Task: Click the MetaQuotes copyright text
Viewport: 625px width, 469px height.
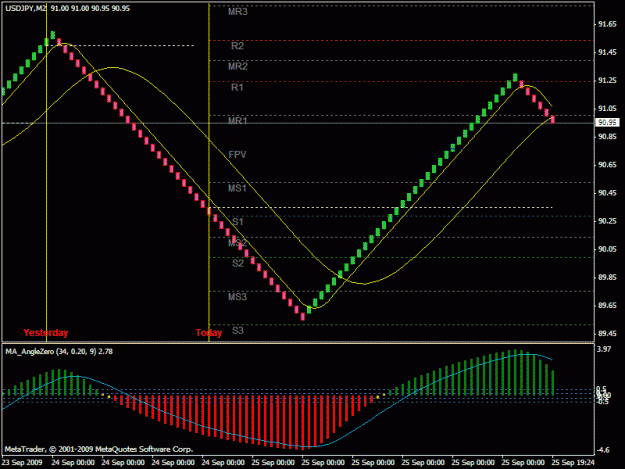Action: [99, 449]
